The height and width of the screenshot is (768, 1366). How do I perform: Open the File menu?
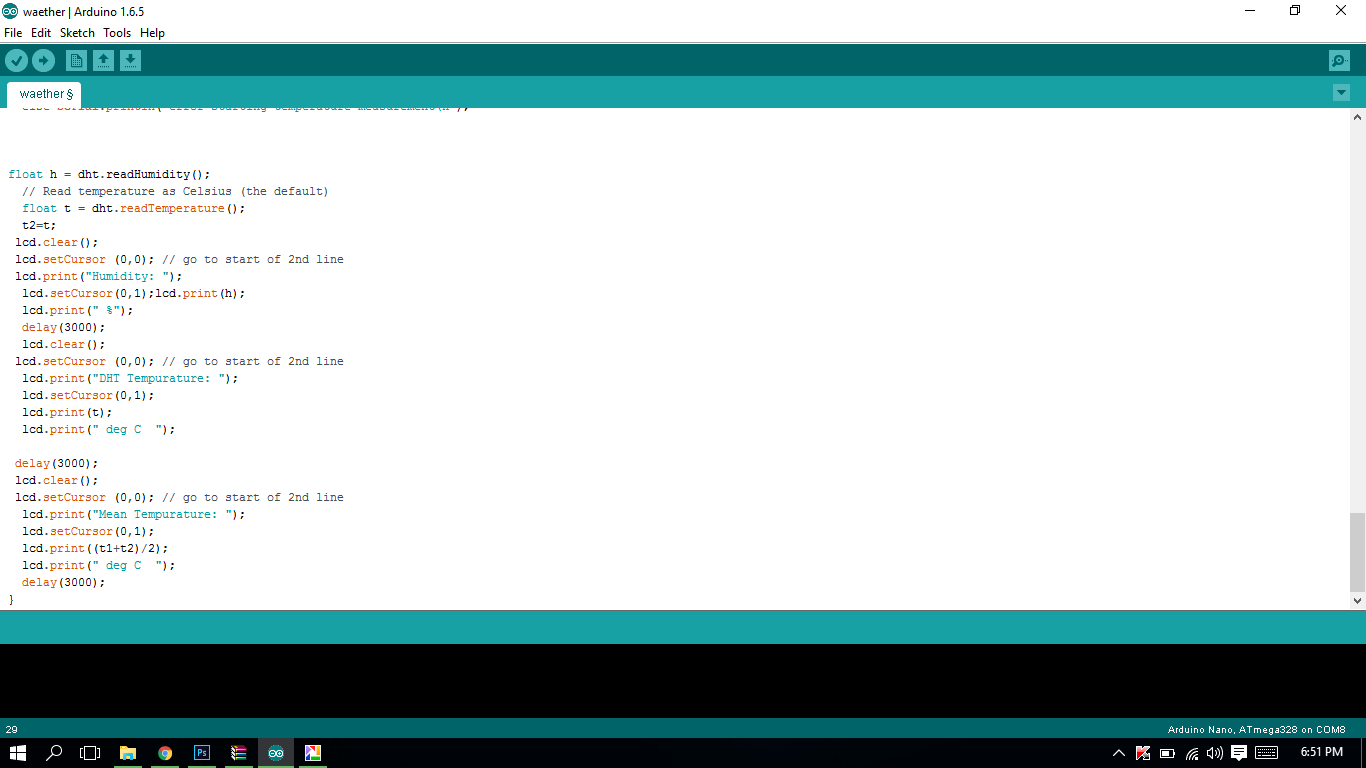point(13,33)
